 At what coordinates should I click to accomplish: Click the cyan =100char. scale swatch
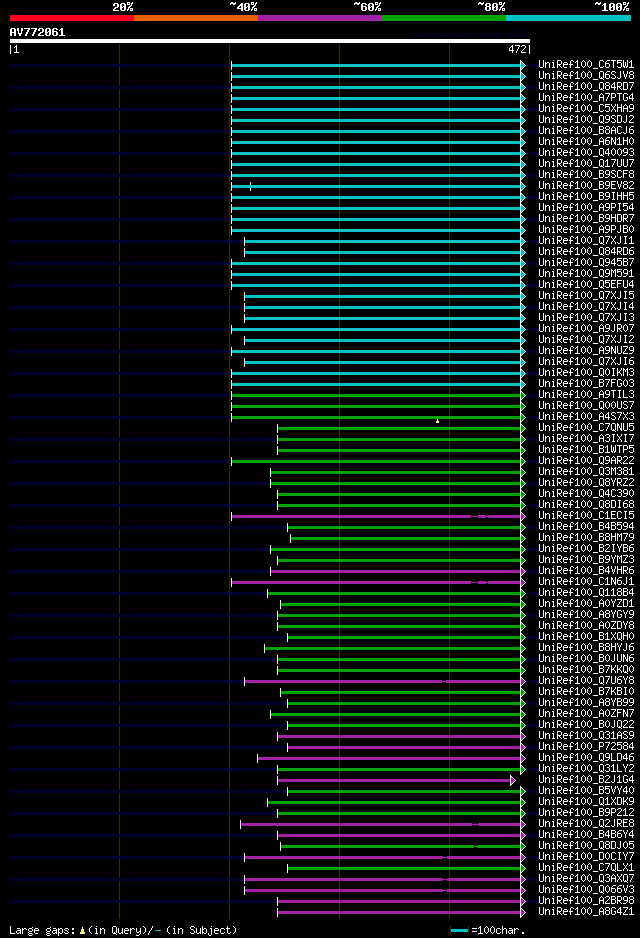(x=459, y=930)
